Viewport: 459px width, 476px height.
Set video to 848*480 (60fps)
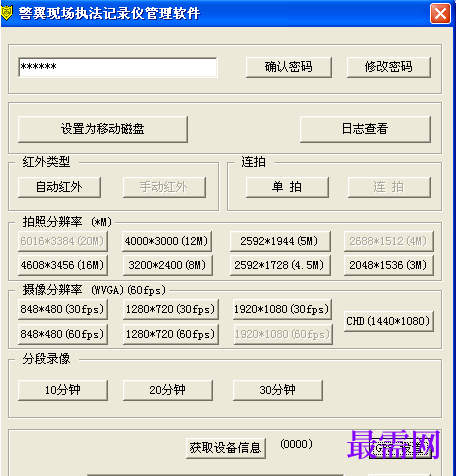[63, 334]
